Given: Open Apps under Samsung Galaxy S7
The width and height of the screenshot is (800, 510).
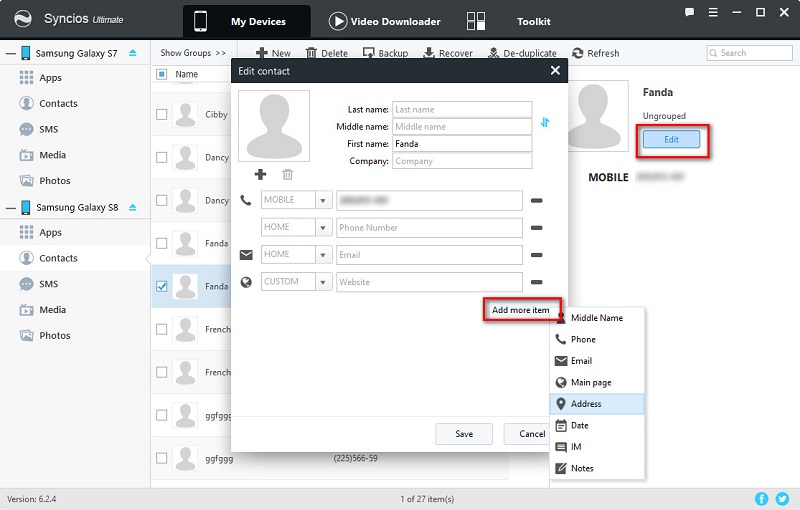Looking at the screenshot, I should [x=51, y=78].
